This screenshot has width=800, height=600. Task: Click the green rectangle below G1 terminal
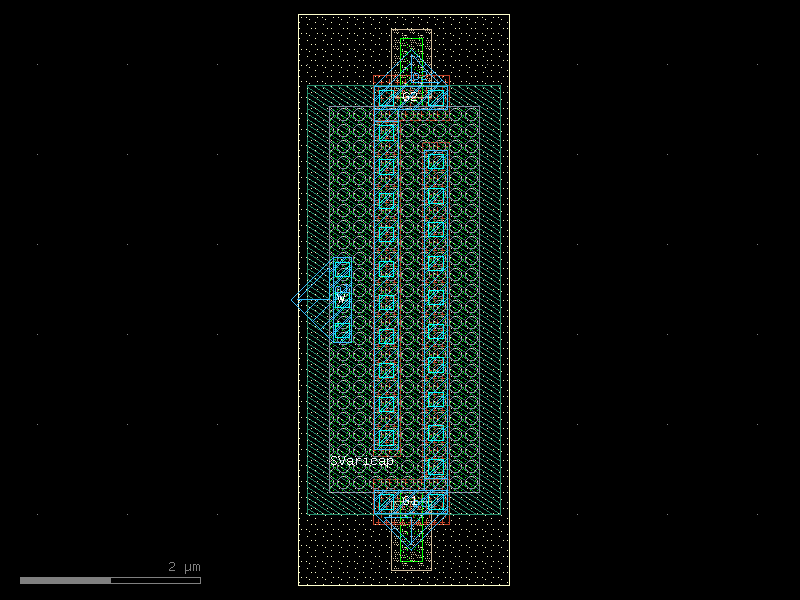[411, 542]
